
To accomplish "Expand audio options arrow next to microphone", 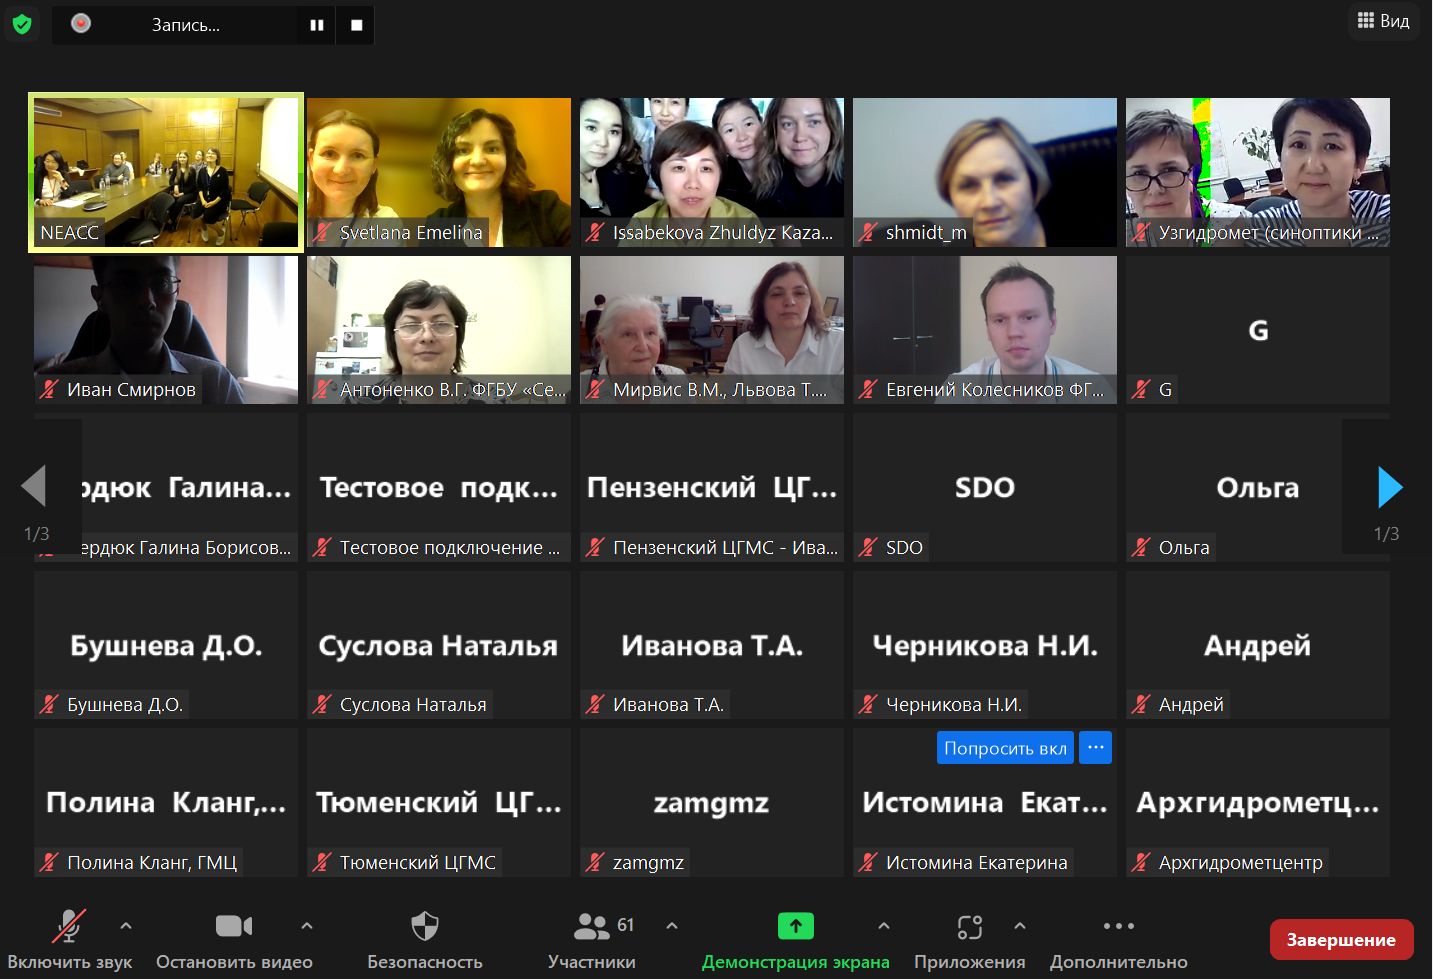I will tap(126, 926).
